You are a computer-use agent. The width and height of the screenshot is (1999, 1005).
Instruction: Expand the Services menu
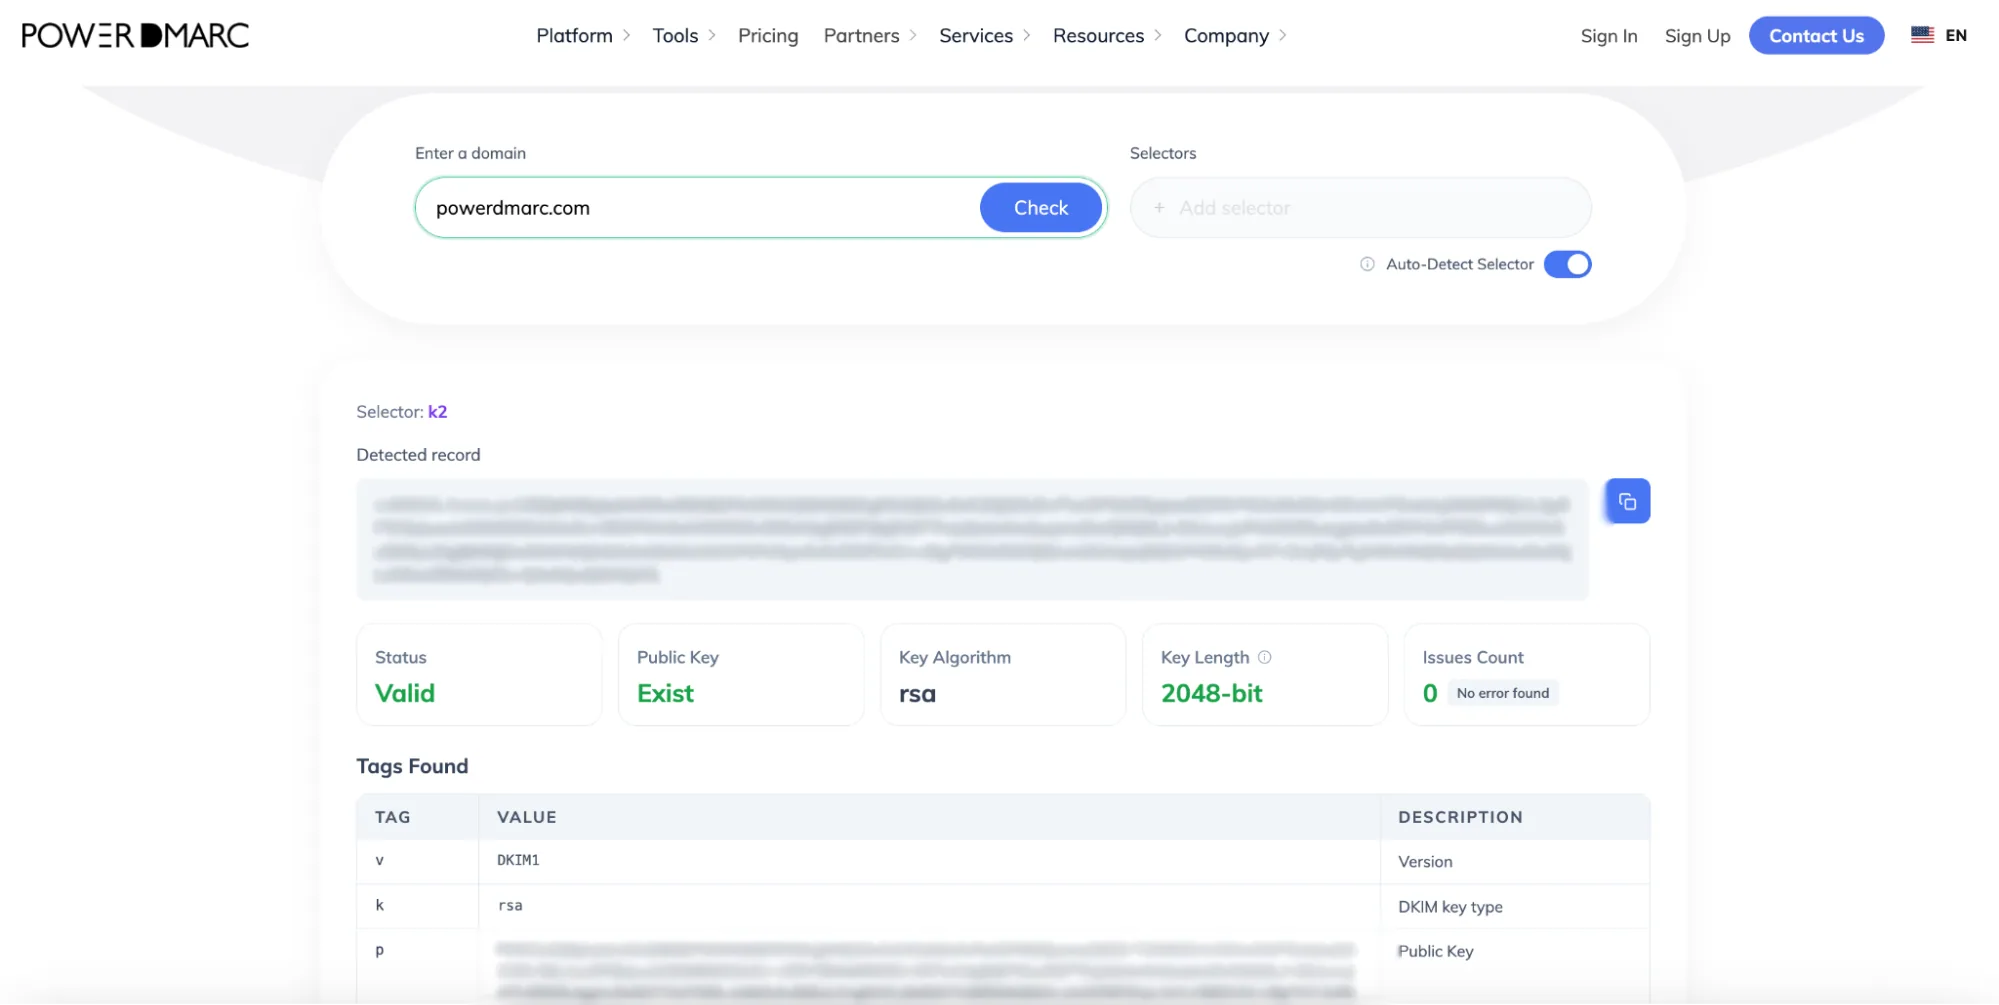click(x=984, y=35)
